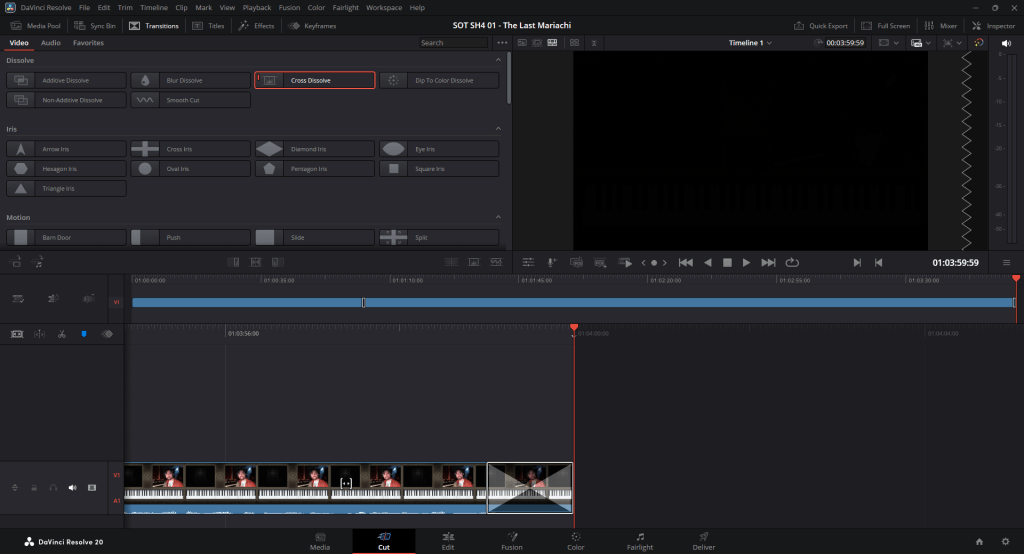Switch to the Audio transitions tab
The height and width of the screenshot is (554, 1024).
click(50, 43)
